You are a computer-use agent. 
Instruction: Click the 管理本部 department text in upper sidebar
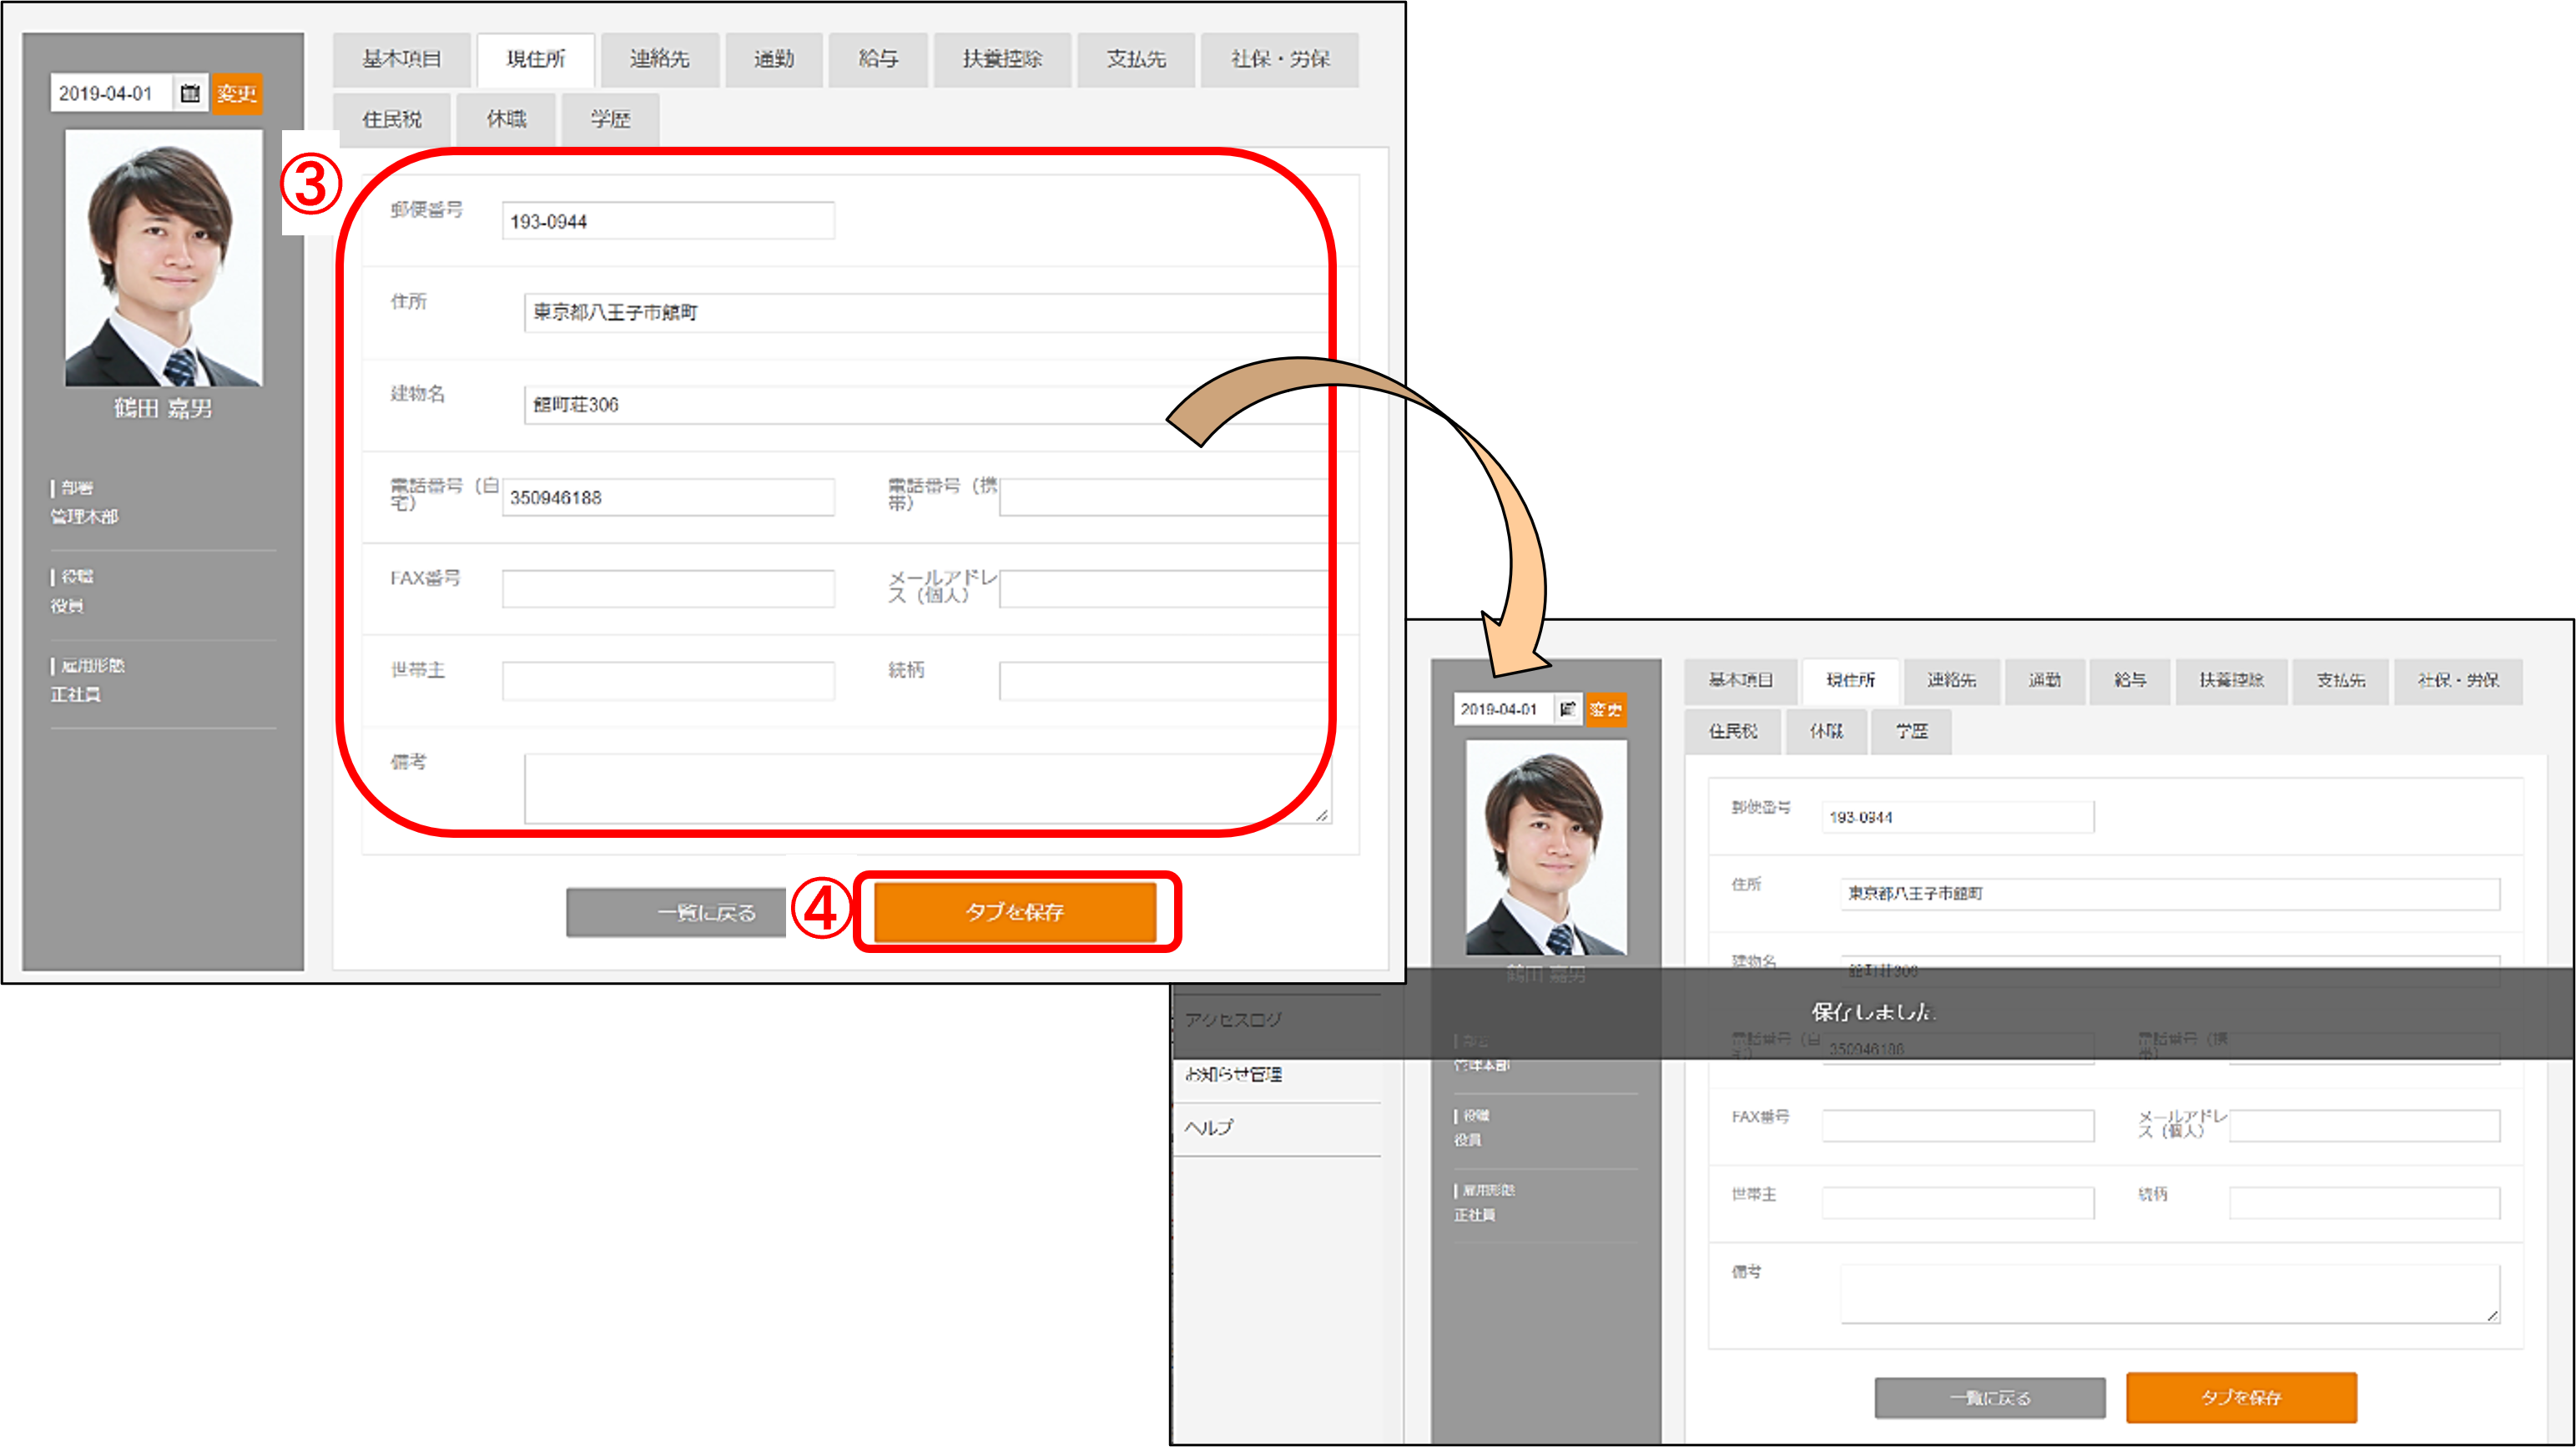click(x=85, y=517)
